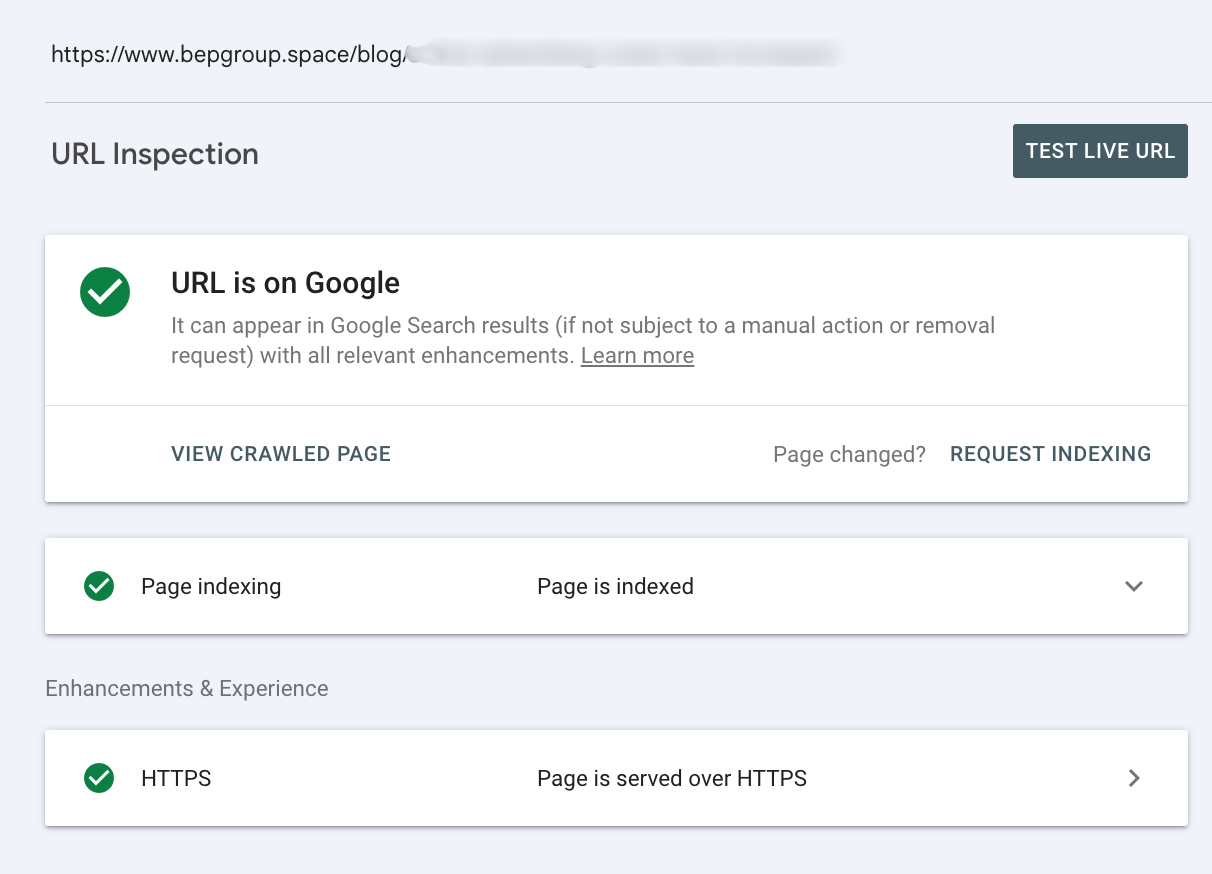This screenshot has width=1212, height=874.
Task: Select the Page is indexed status text
Action: click(x=615, y=586)
